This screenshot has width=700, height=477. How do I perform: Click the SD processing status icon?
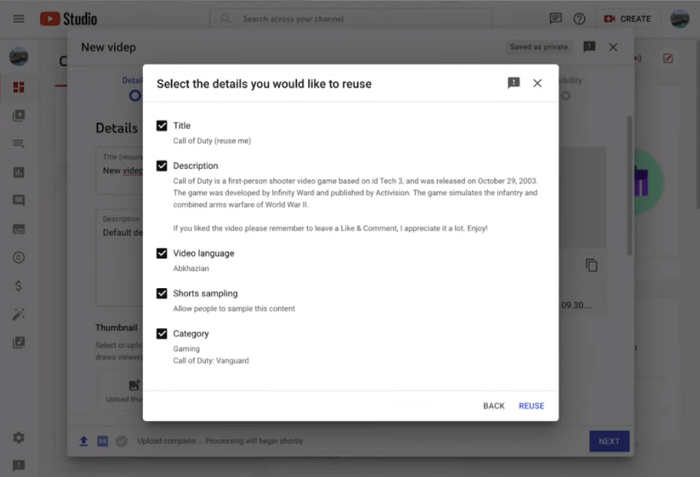[103, 441]
